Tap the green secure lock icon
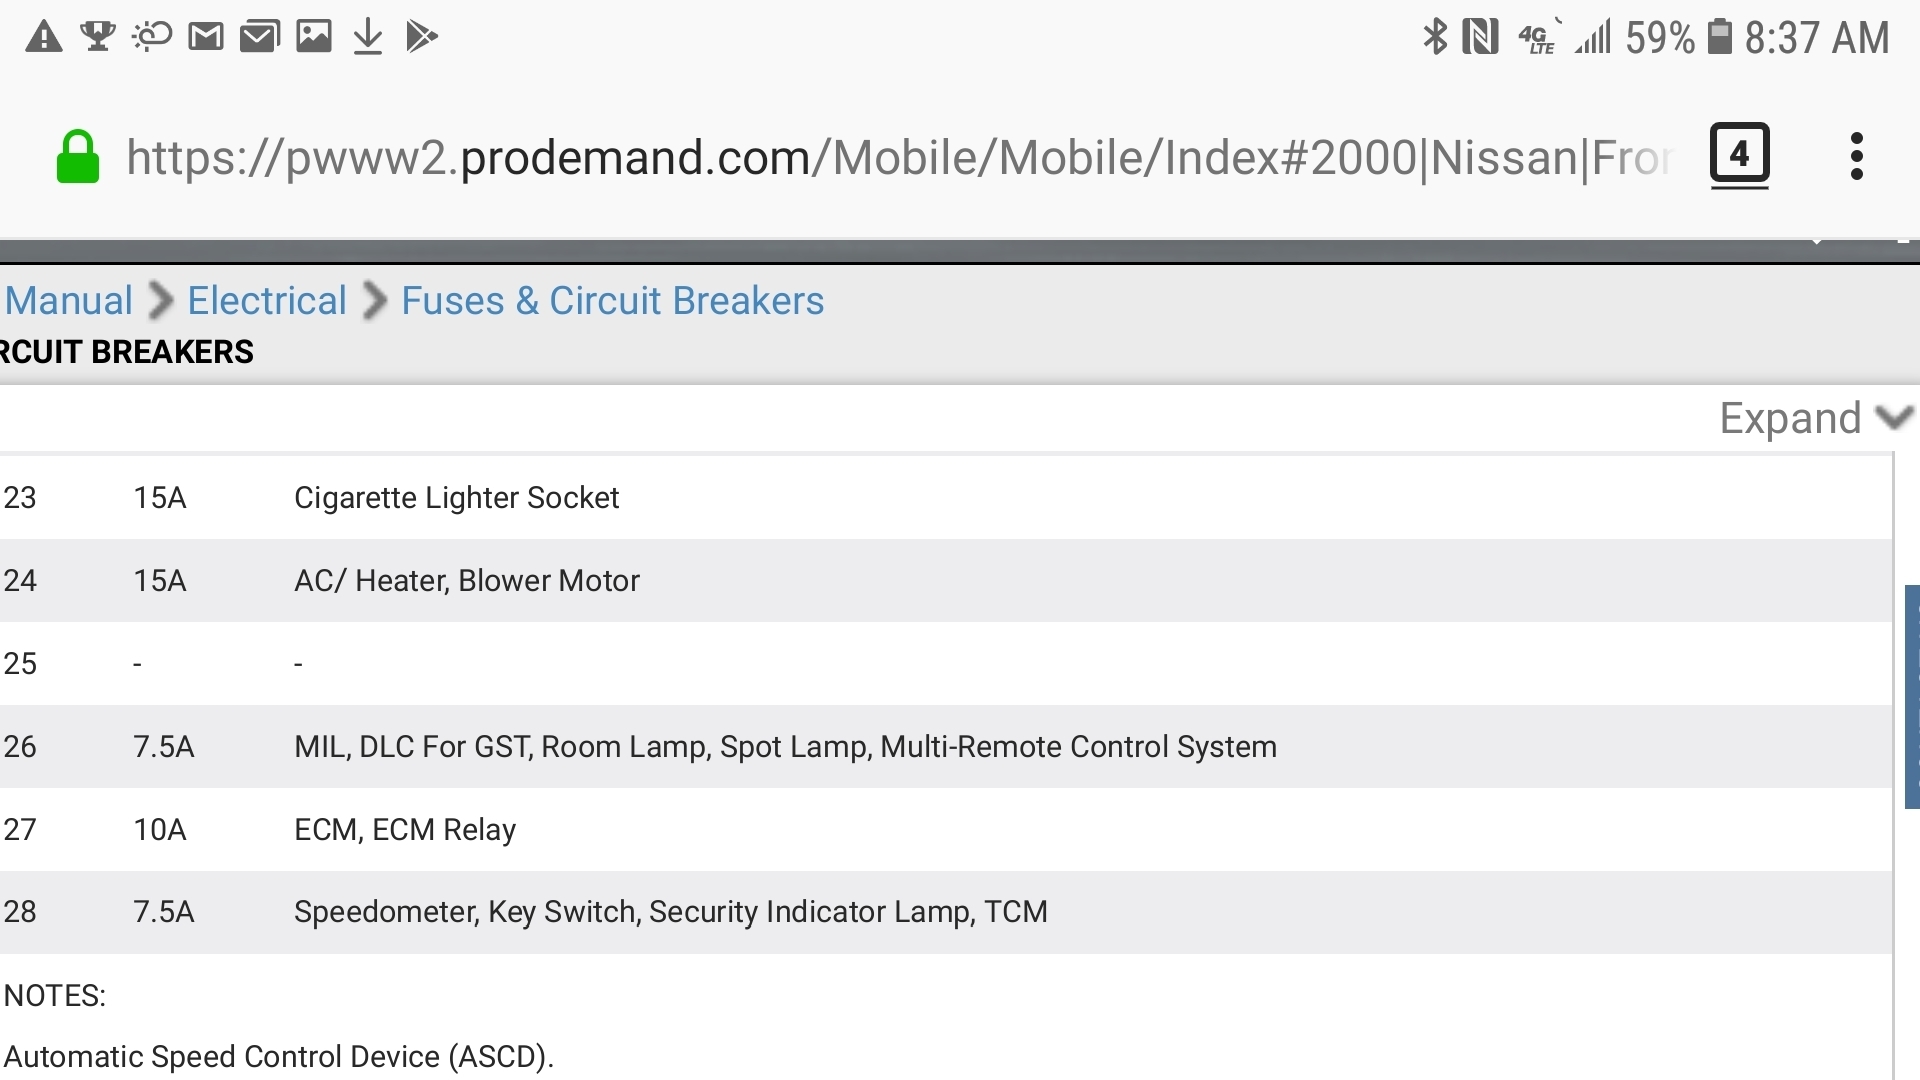 [x=77, y=158]
